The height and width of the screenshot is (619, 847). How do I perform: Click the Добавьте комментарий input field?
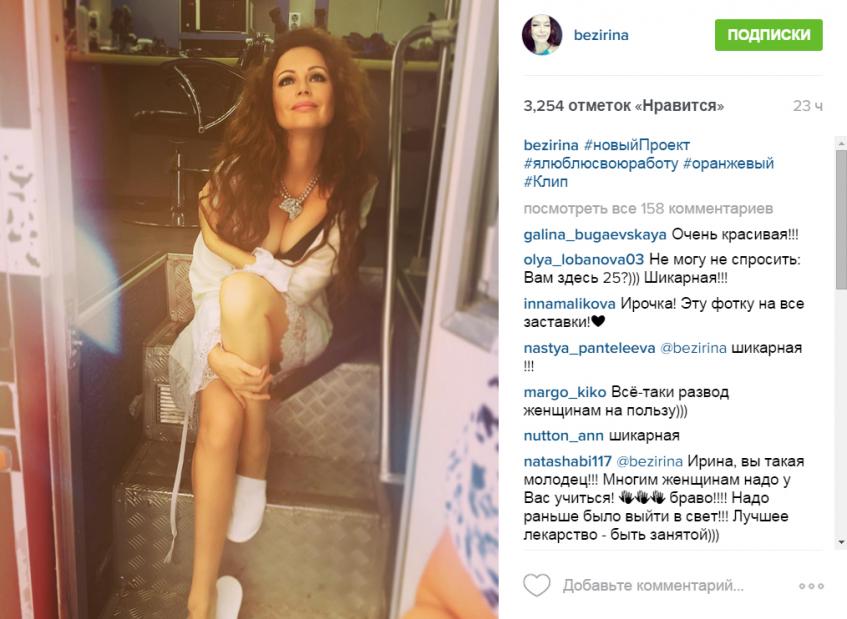(x=653, y=586)
